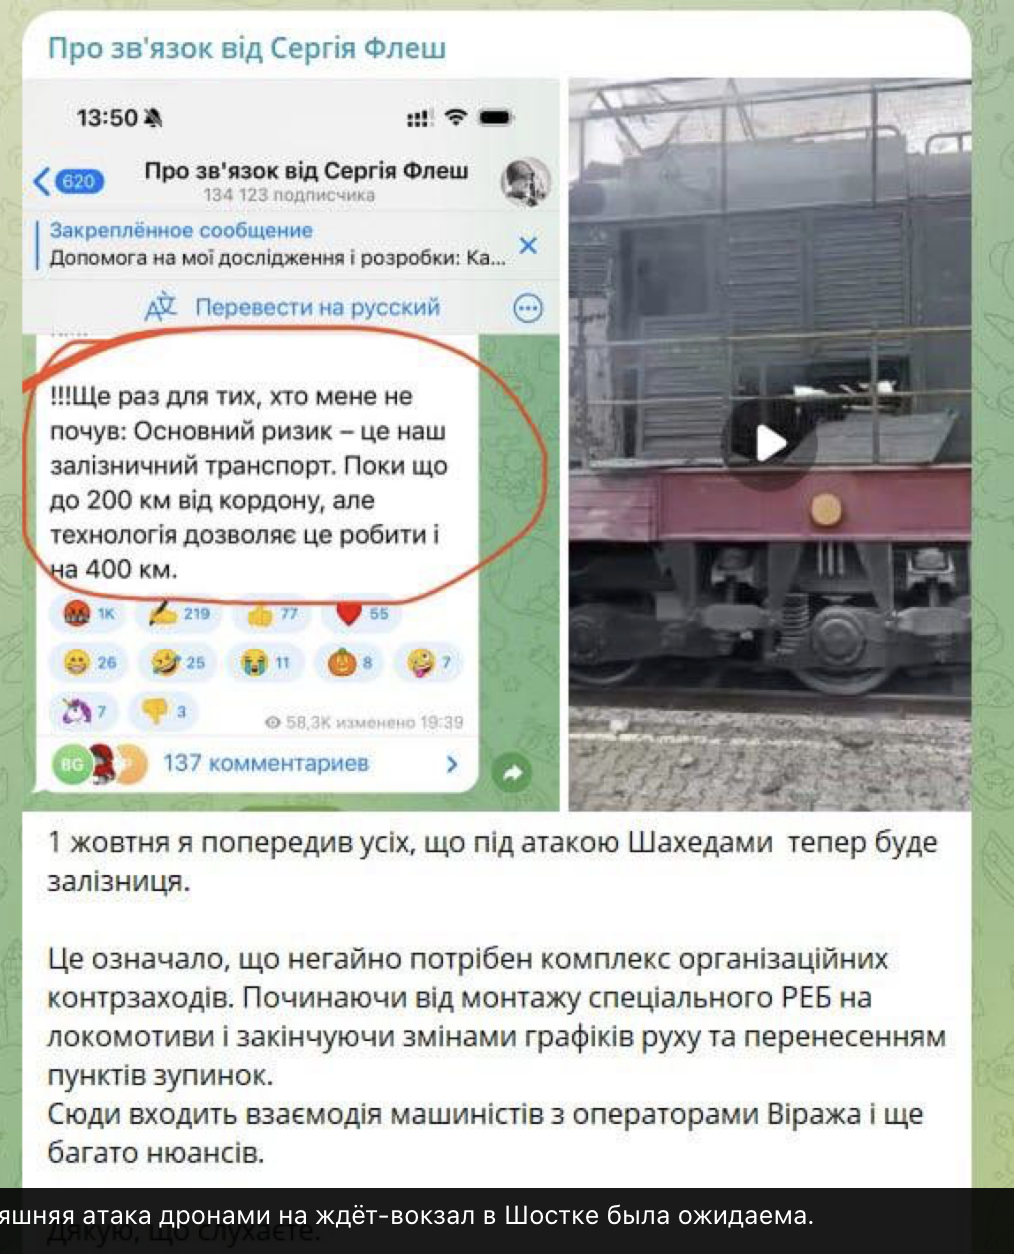The height and width of the screenshot is (1254, 1014).
Task: Click Перевести на русский
Action: click(x=318, y=308)
